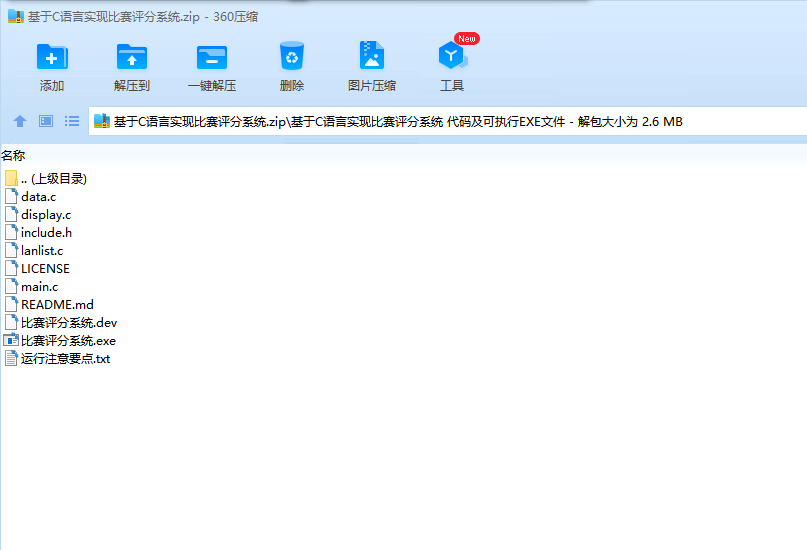807x550 pixels.
Task: Click the exe icon beside 比赛评分系统.exe
Action: [11, 340]
